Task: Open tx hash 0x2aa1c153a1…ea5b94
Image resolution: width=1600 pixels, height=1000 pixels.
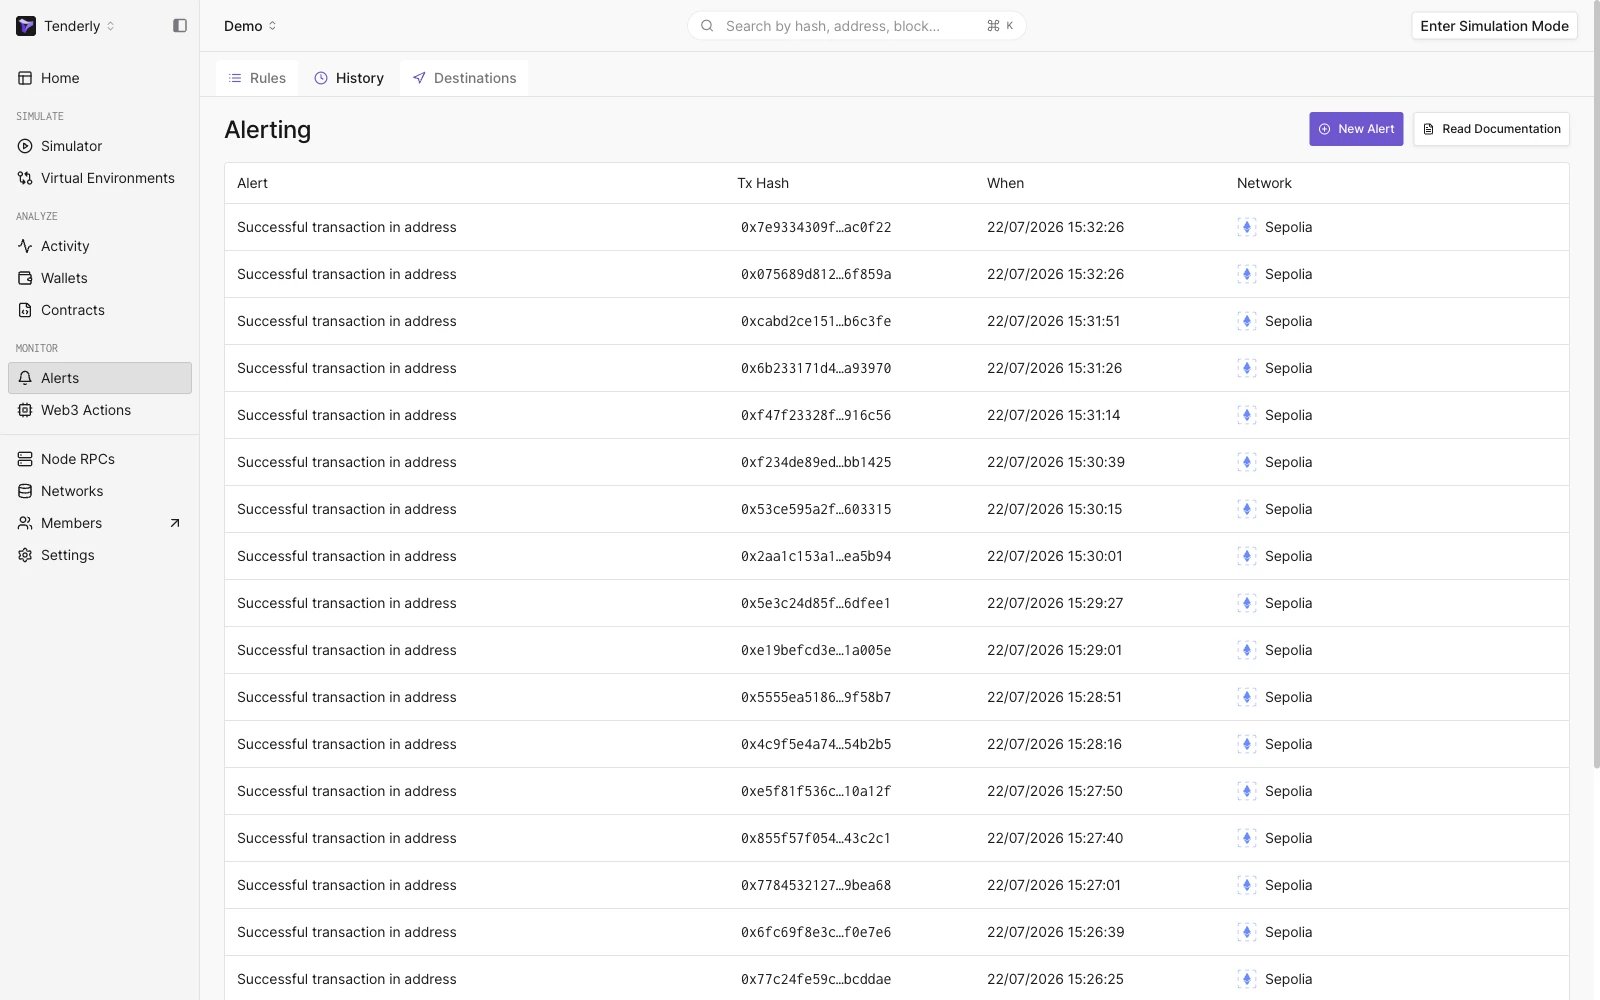Action: [x=816, y=556]
